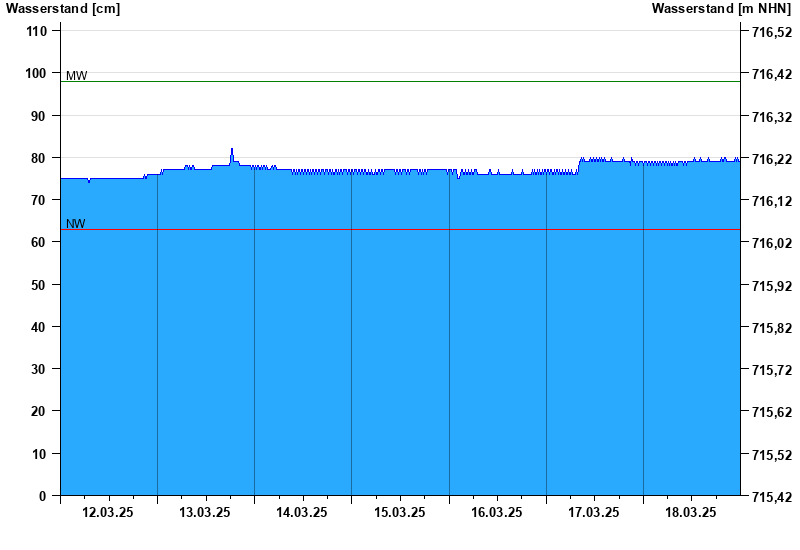800x550 pixels.
Task: Click the MW mean water label
Action: tap(77, 76)
